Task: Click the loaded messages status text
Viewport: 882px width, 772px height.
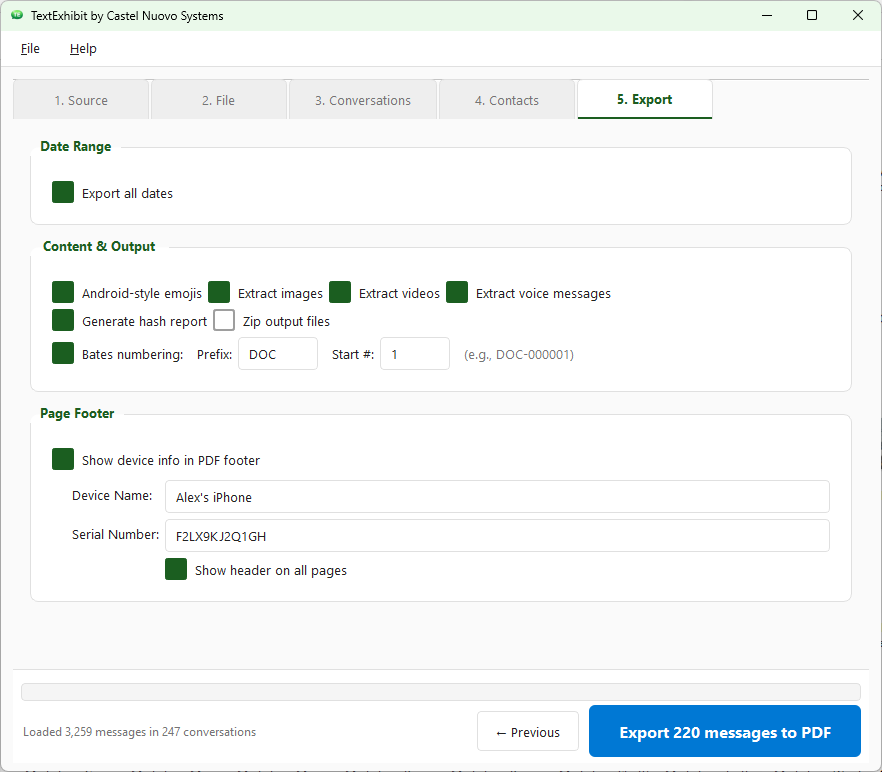Action: tap(140, 732)
